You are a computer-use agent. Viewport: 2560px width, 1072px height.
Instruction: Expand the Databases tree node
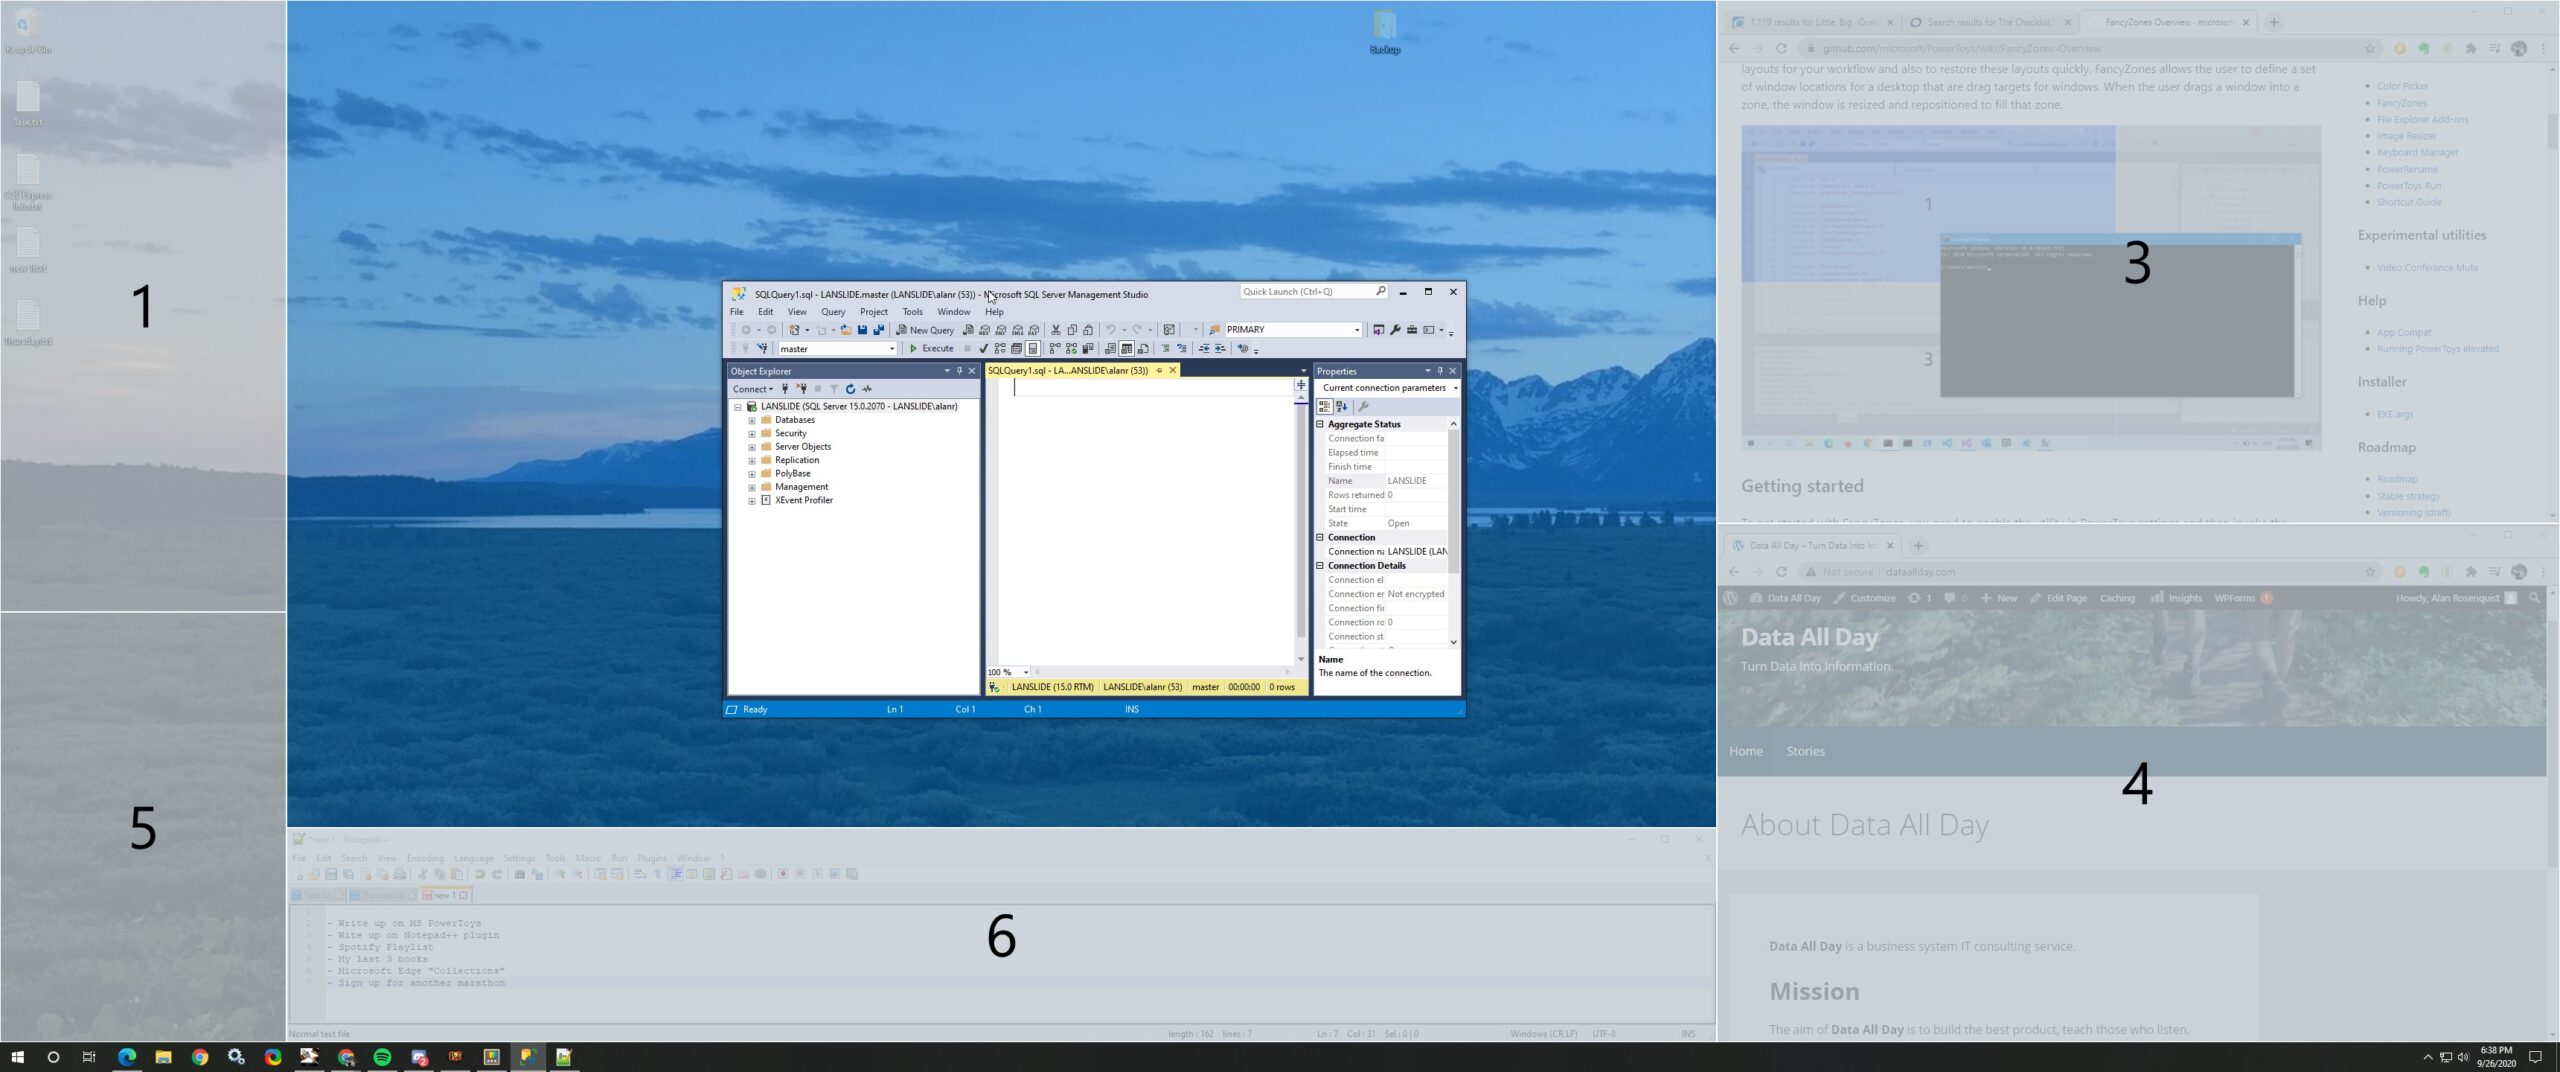(752, 420)
